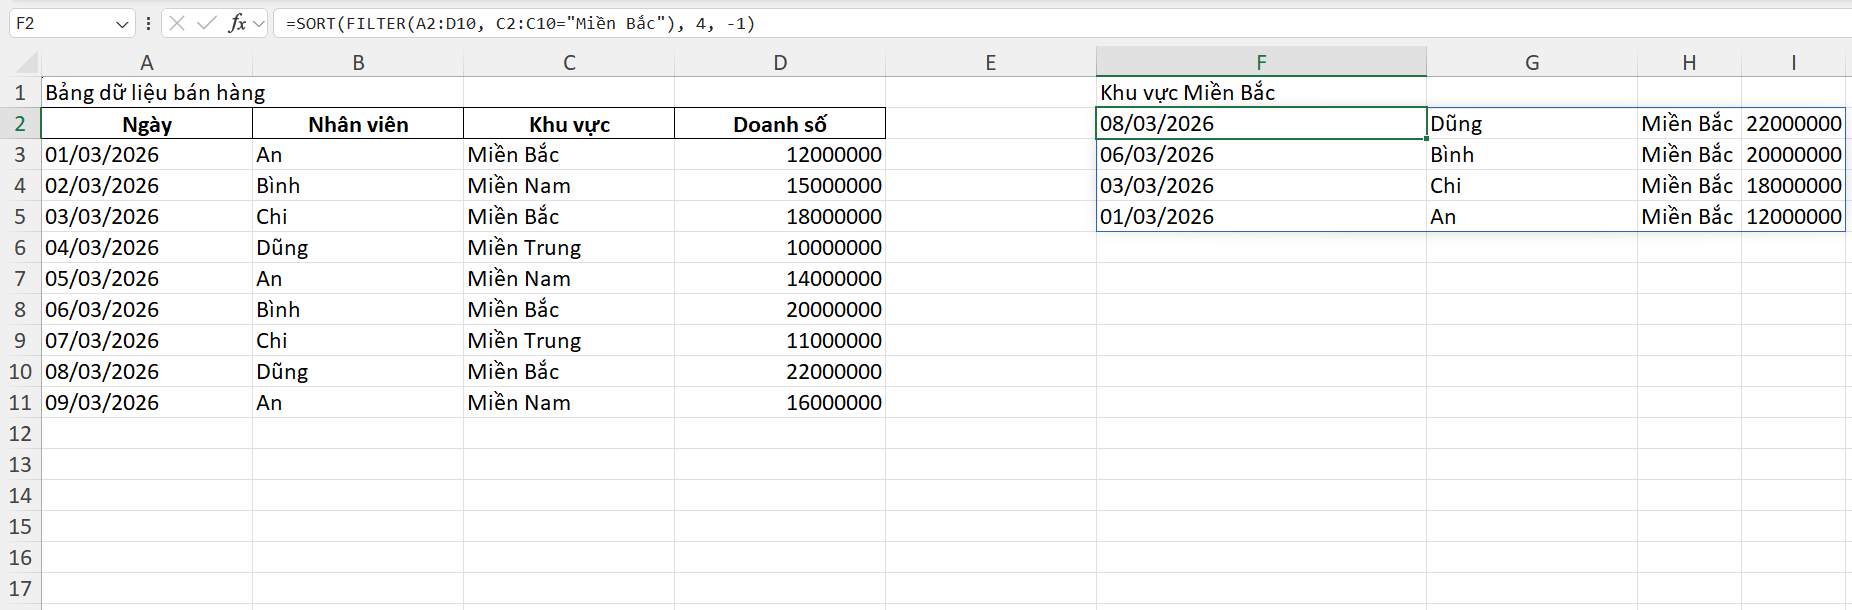This screenshot has width=1852, height=610.
Task: Select column F header
Action: [x=1261, y=62]
